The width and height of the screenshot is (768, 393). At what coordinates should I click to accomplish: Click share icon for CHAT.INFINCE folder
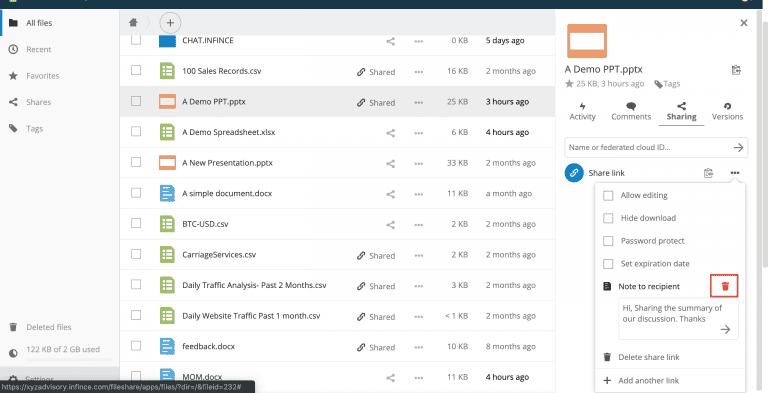coord(390,41)
